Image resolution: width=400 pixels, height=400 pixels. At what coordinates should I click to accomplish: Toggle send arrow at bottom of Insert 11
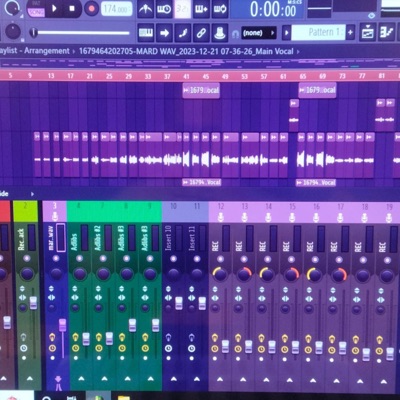[x=197, y=379]
